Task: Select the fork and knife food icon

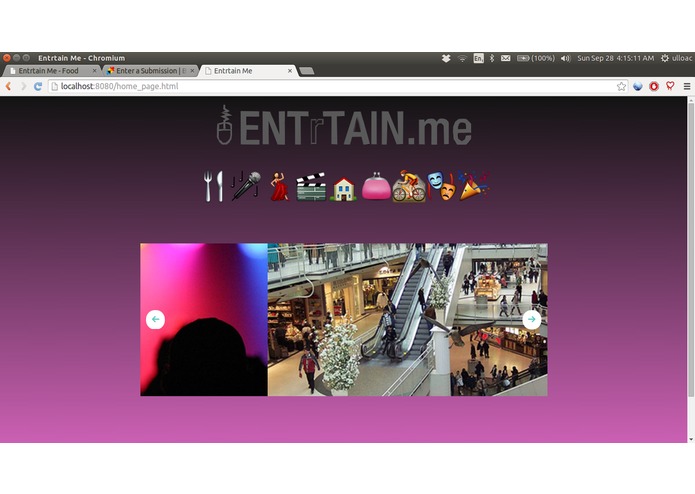Action: [213, 186]
